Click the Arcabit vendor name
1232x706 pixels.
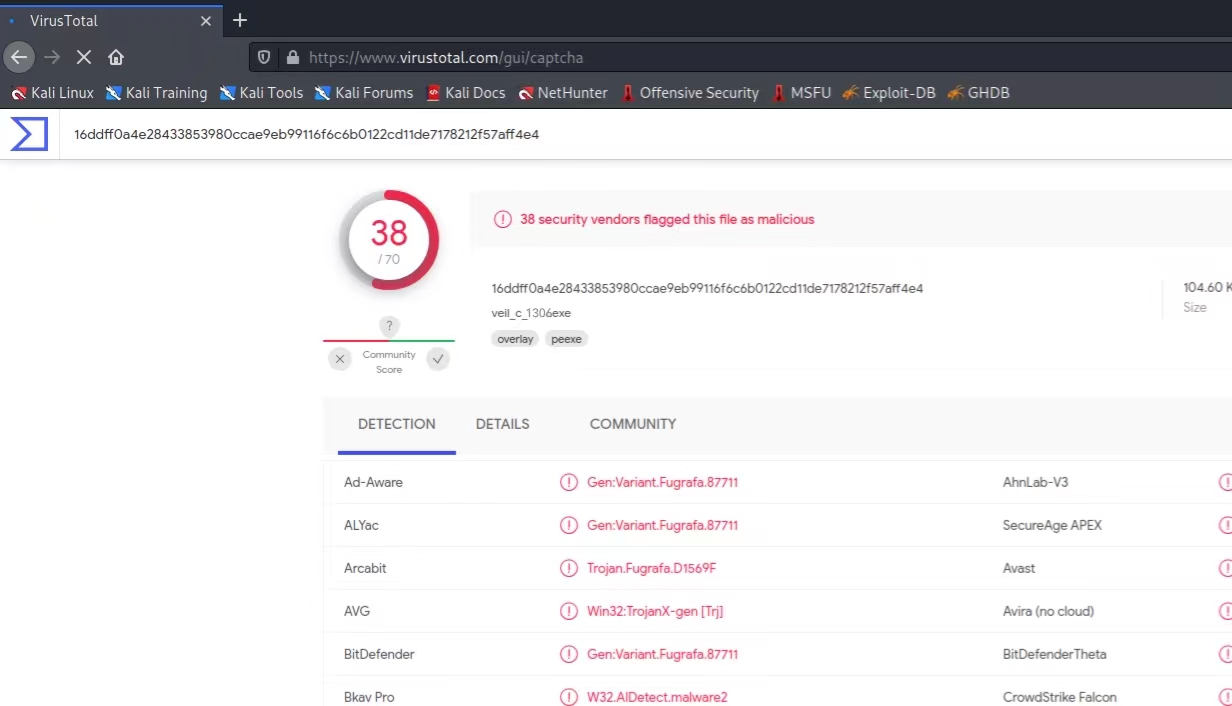[x=365, y=568]
